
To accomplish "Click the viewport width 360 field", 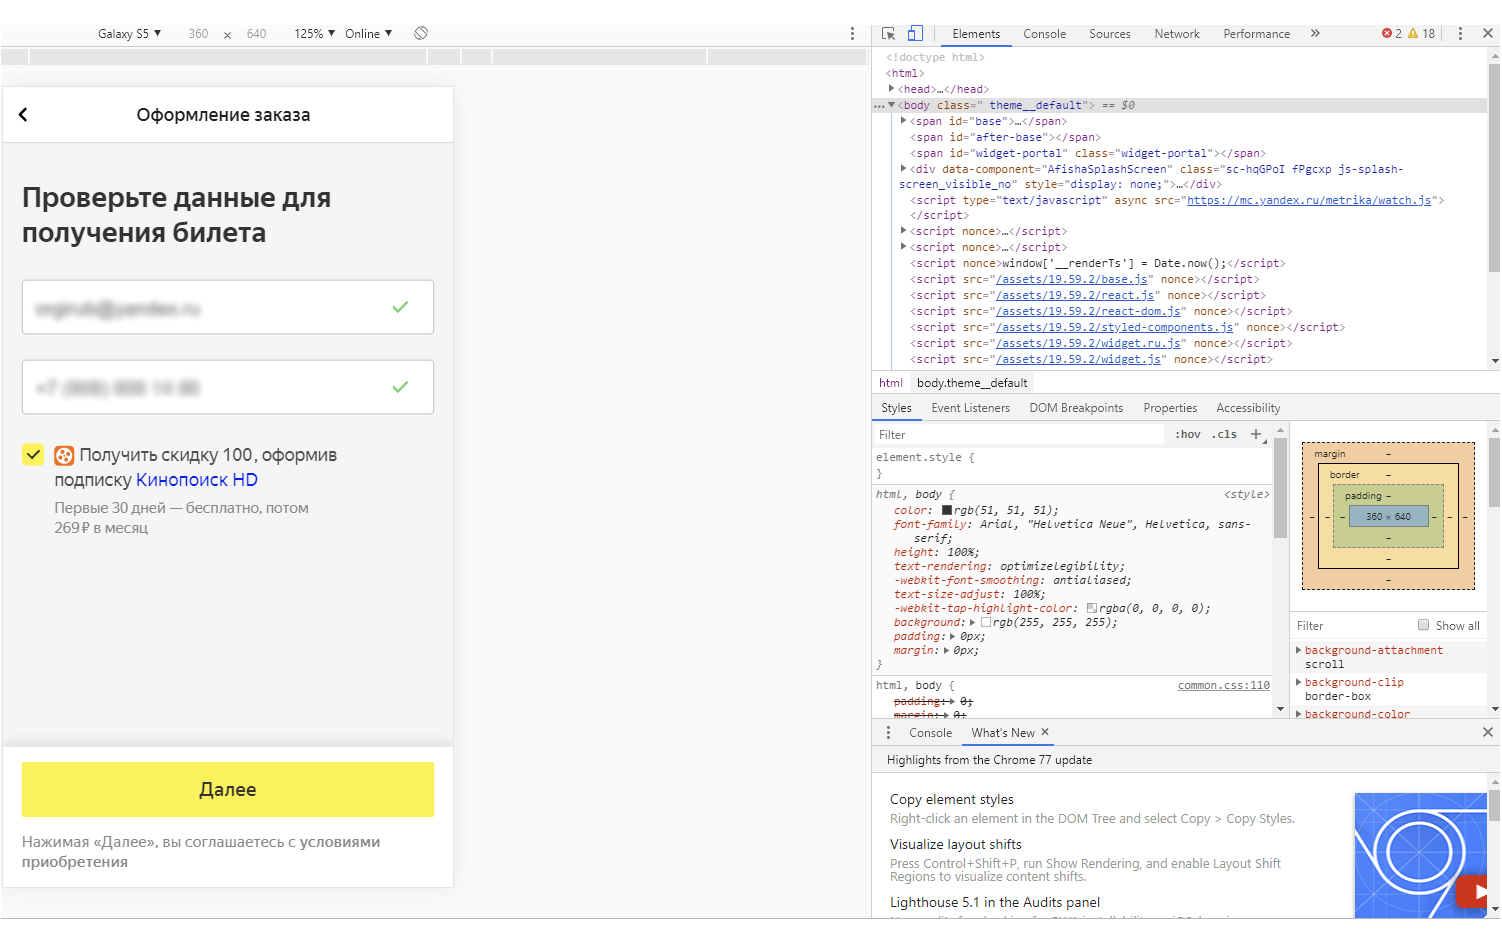I will (x=198, y=33).
